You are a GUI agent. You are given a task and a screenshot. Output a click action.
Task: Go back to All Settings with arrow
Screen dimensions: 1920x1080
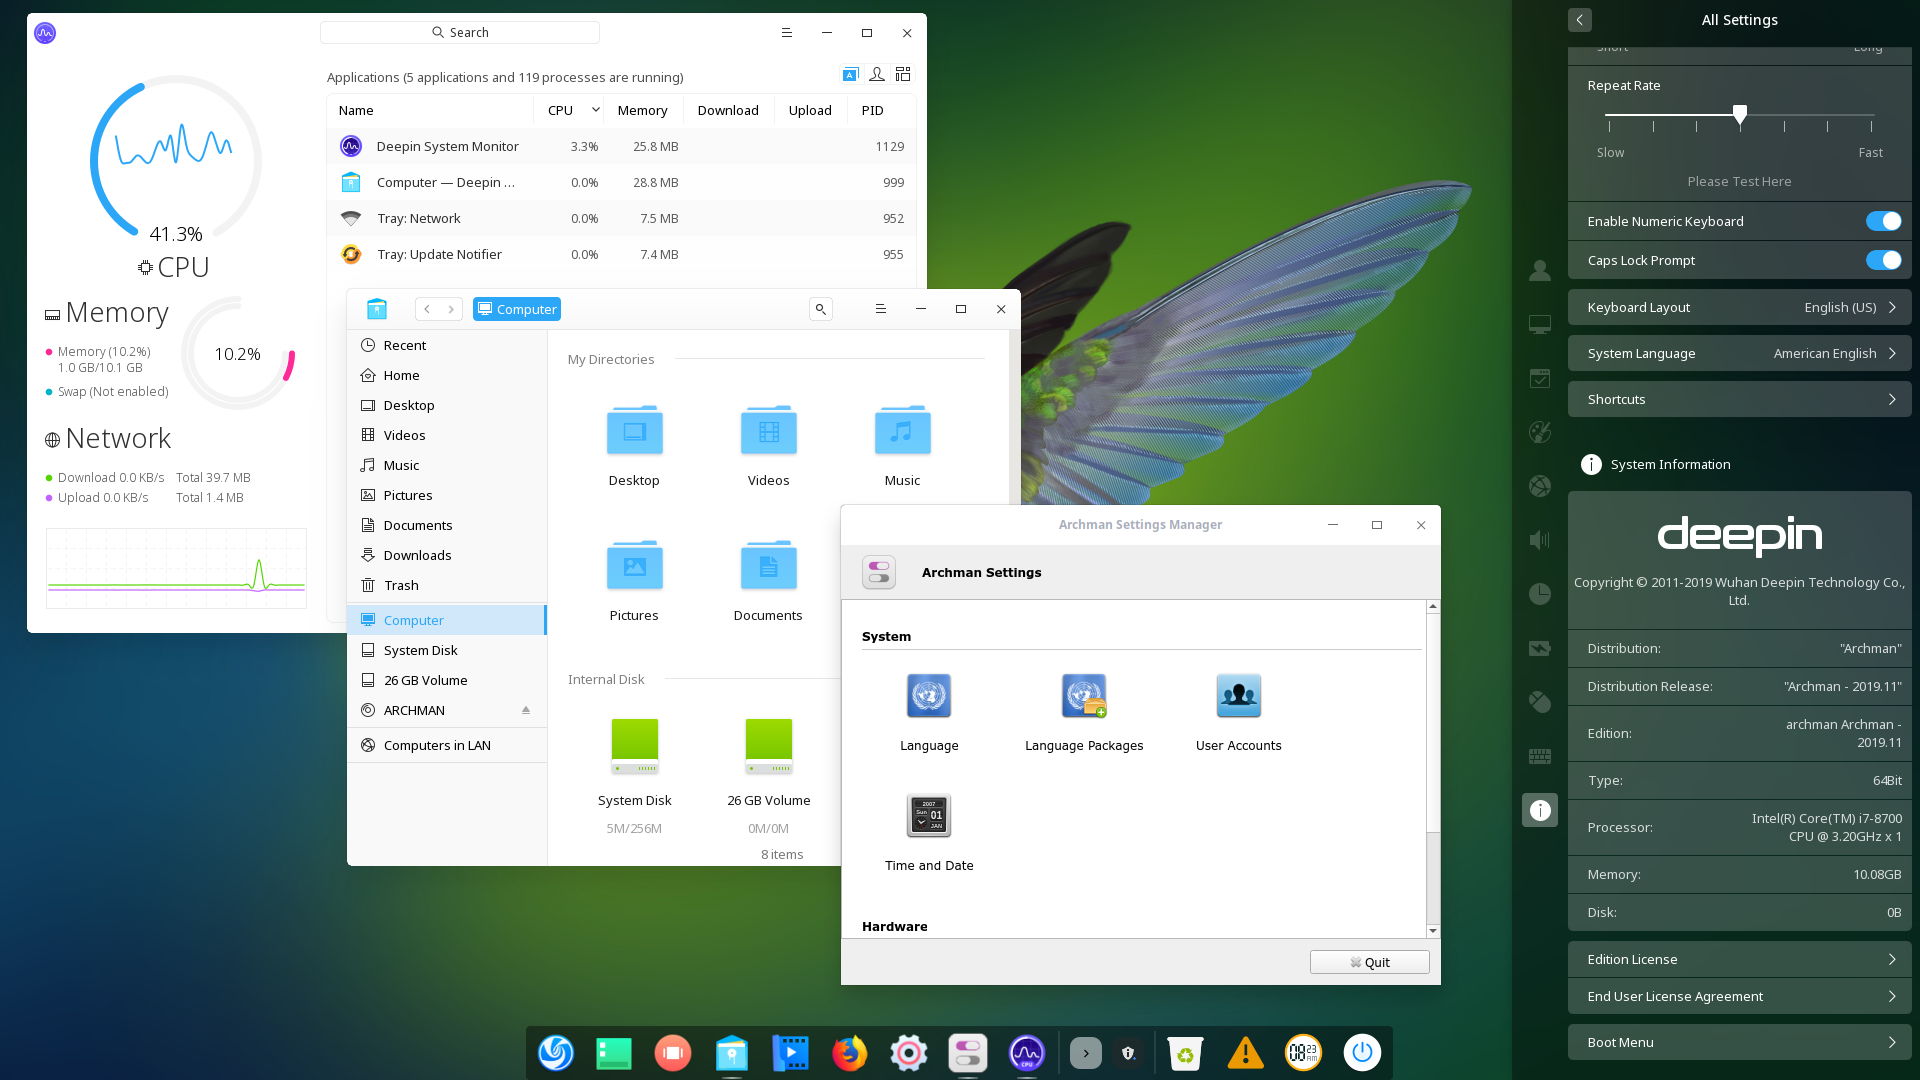tap(1579, 19)
